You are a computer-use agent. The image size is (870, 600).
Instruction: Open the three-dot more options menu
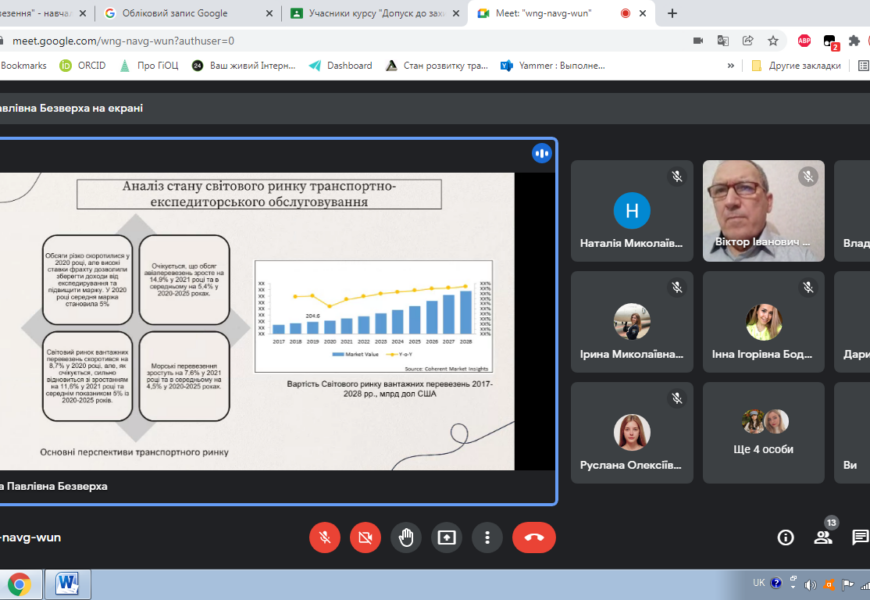point(487,537)
